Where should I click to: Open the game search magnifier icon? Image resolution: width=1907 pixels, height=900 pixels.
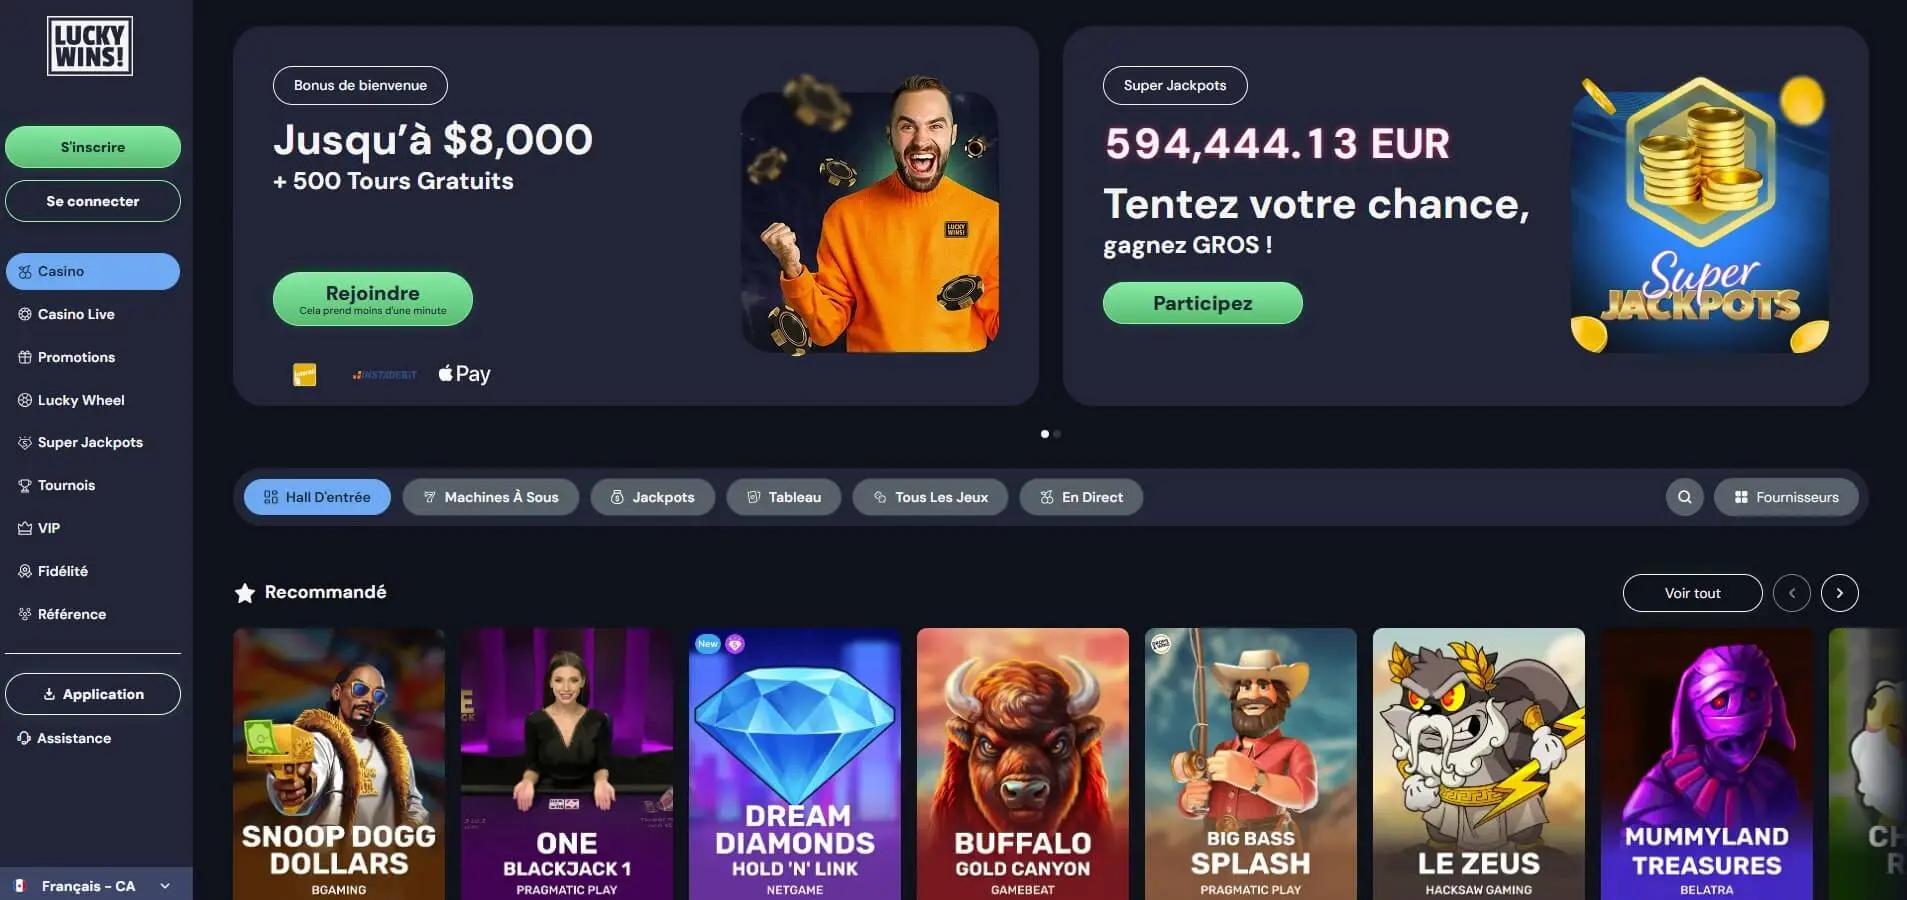click(x=1684, y=497)
